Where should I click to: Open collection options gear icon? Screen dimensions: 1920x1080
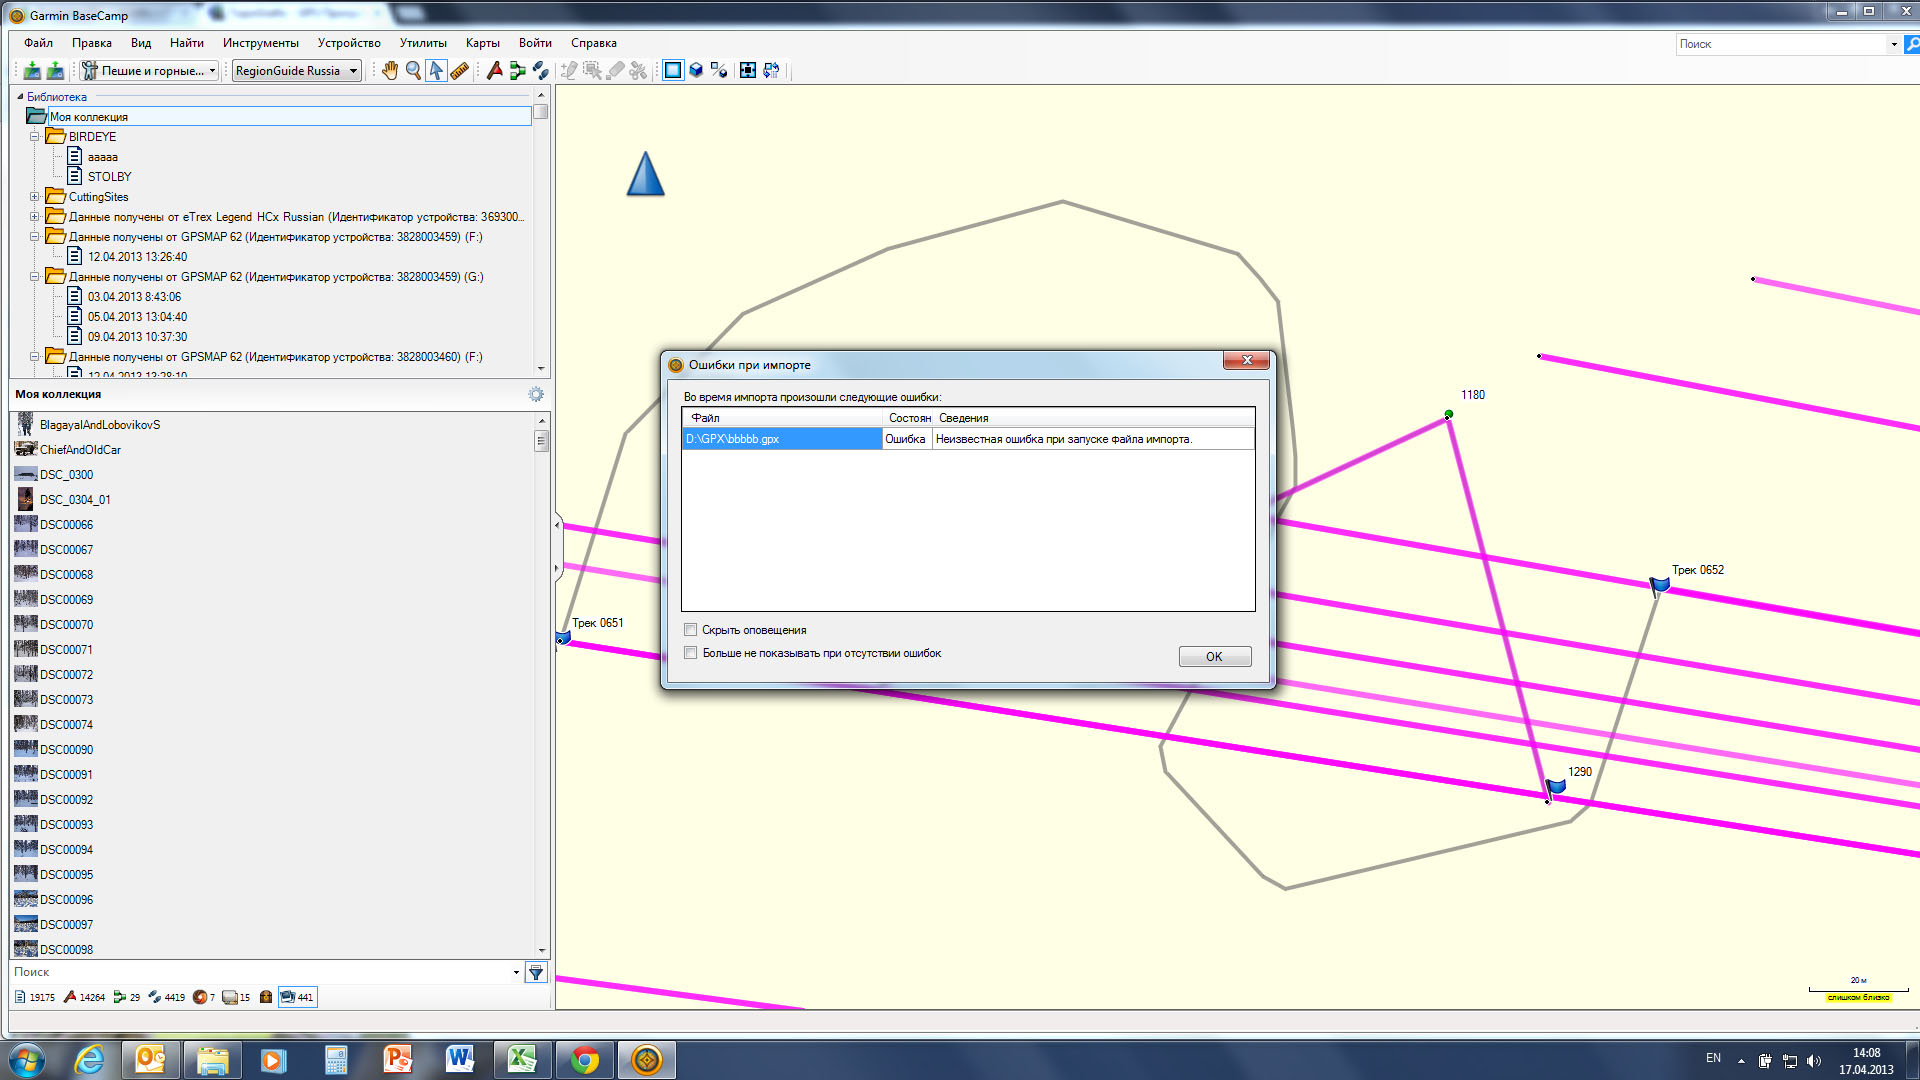[x=536, y=394]
